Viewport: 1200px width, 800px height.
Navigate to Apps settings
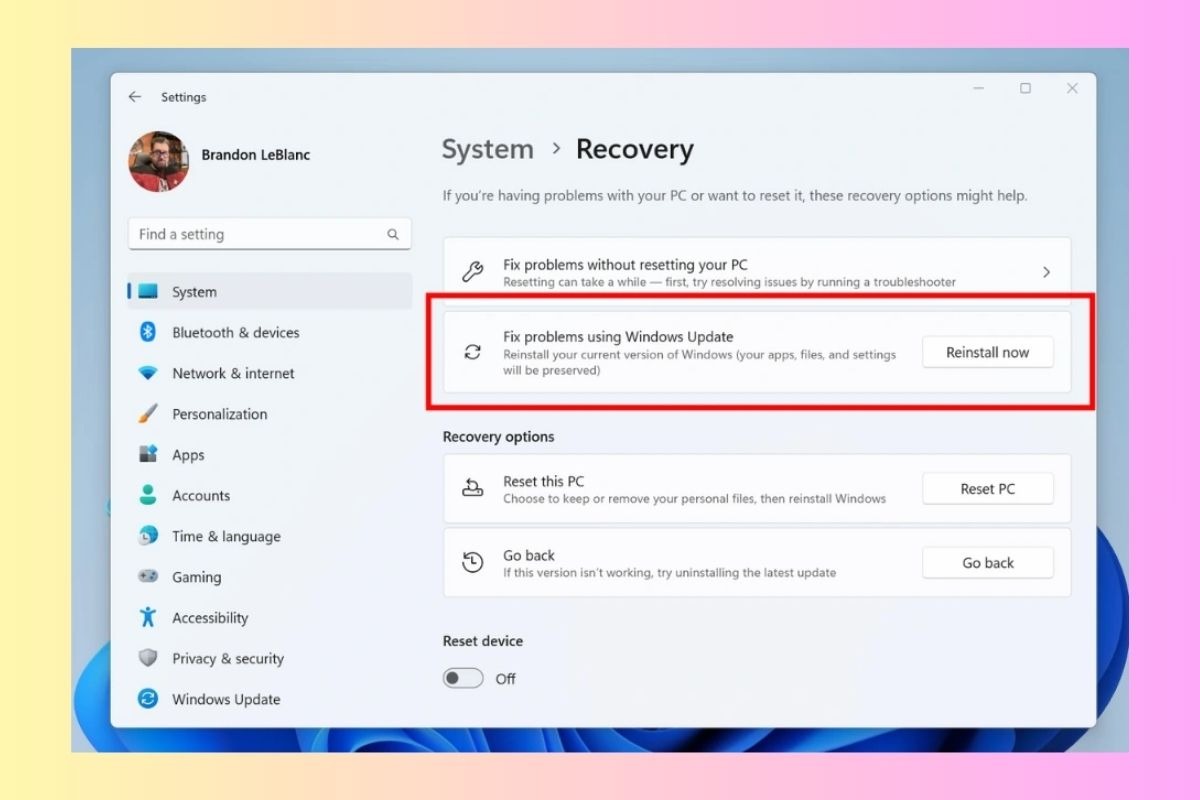click(x=270, y=455)
